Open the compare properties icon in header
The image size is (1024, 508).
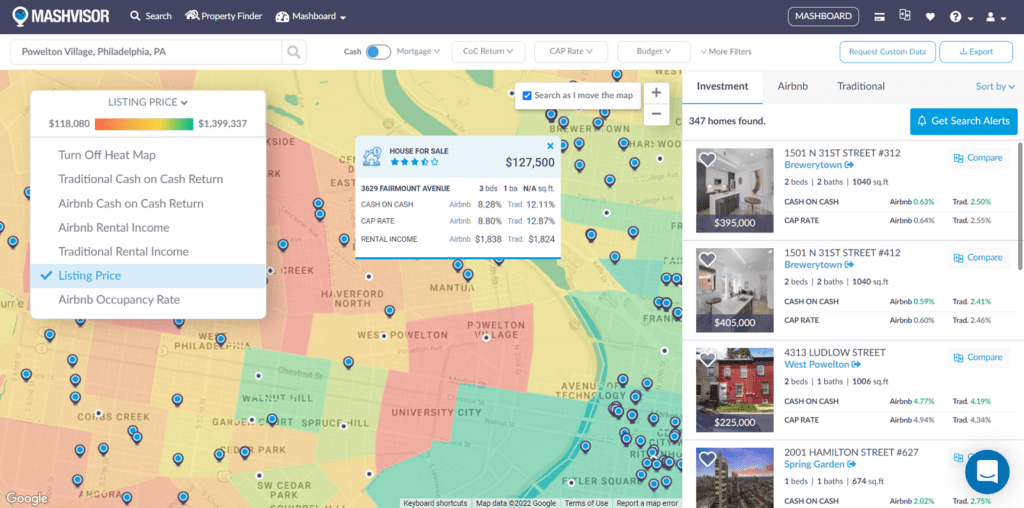pos(905,16)
